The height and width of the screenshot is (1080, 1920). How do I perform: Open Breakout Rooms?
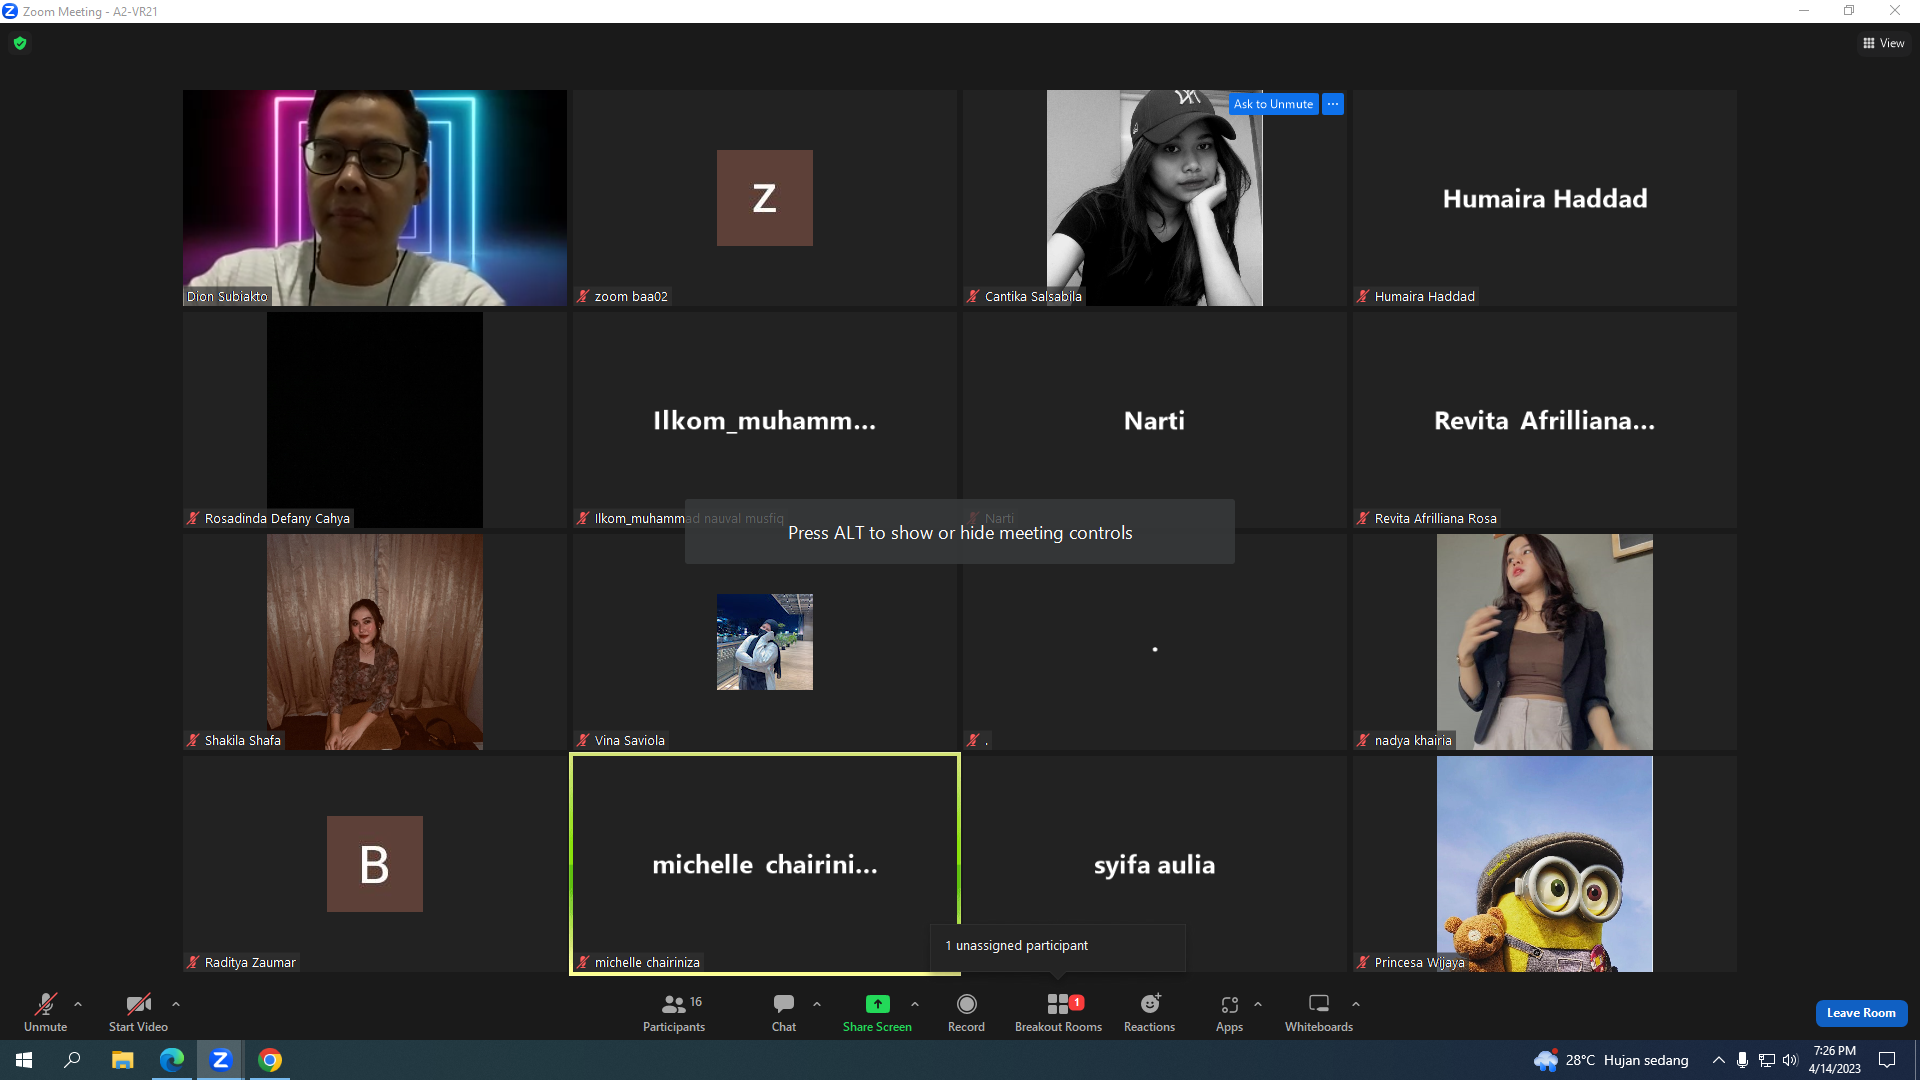pos(1058,1012)
